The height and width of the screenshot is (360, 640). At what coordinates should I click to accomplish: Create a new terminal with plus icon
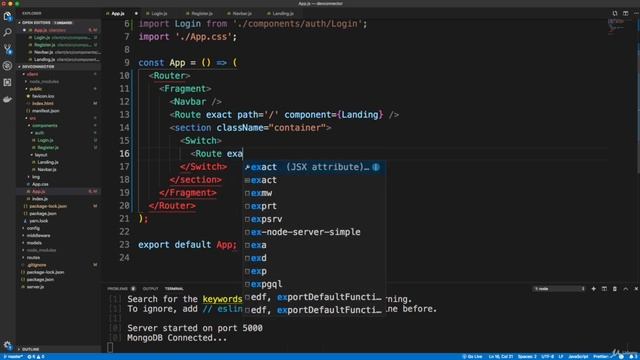click(593, 289)
